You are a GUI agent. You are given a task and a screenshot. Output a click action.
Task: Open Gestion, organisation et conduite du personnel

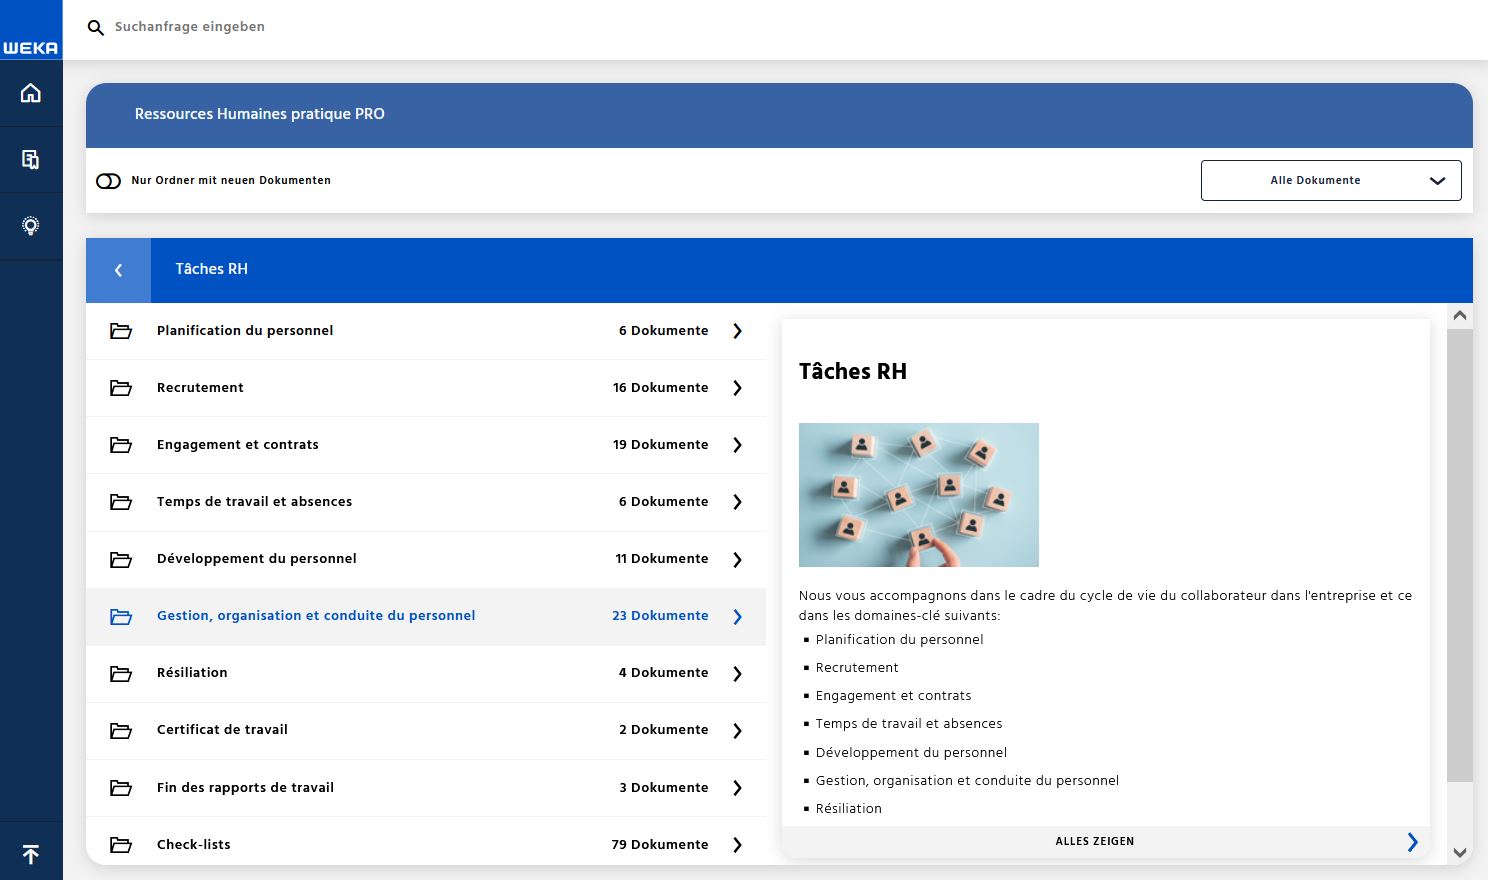[x=316, y=616]
